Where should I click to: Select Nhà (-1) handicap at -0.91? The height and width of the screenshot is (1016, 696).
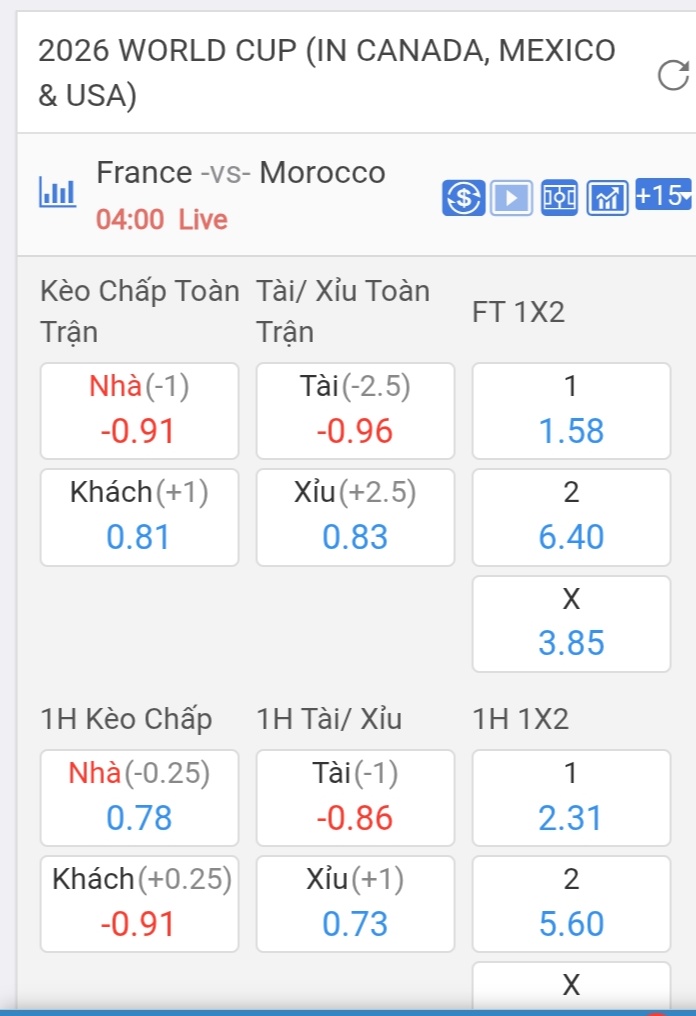(x=139, y=411)
